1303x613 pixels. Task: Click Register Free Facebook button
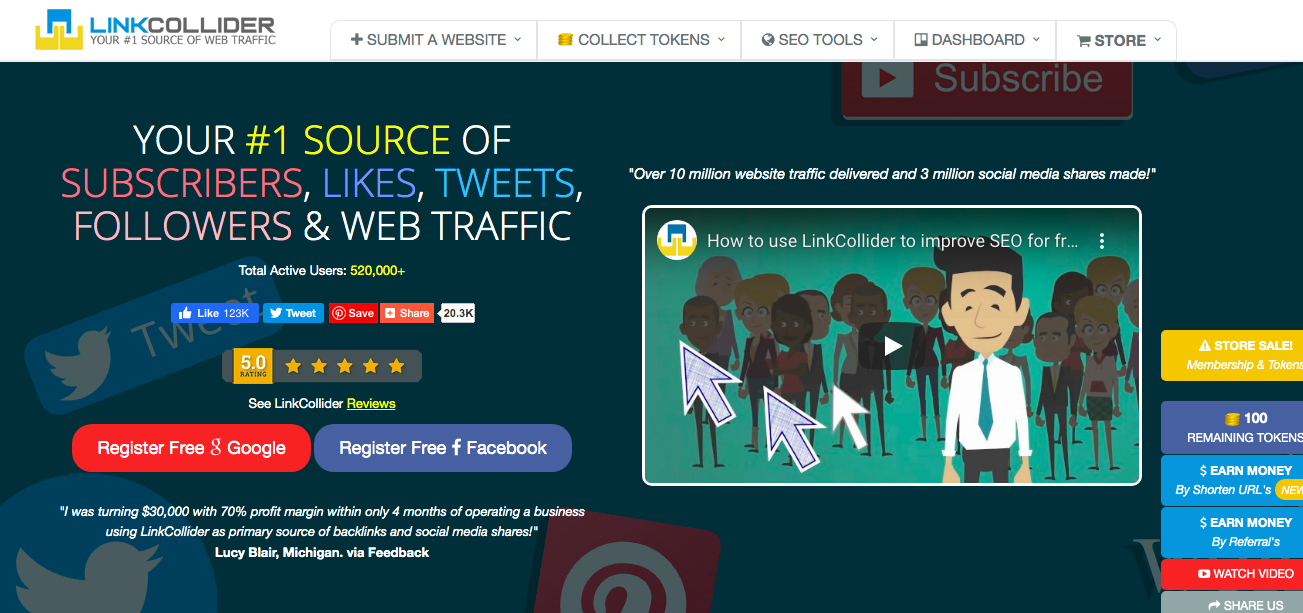443,448
